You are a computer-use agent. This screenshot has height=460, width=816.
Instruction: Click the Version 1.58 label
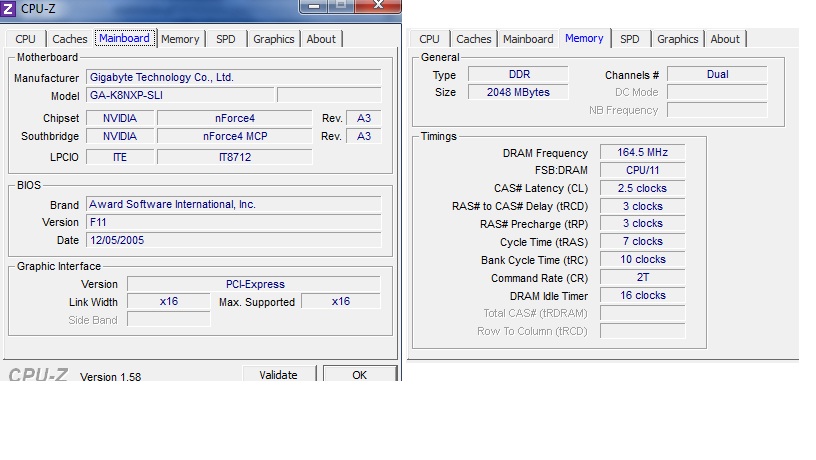pyautogui.click(x=110, y=376)
